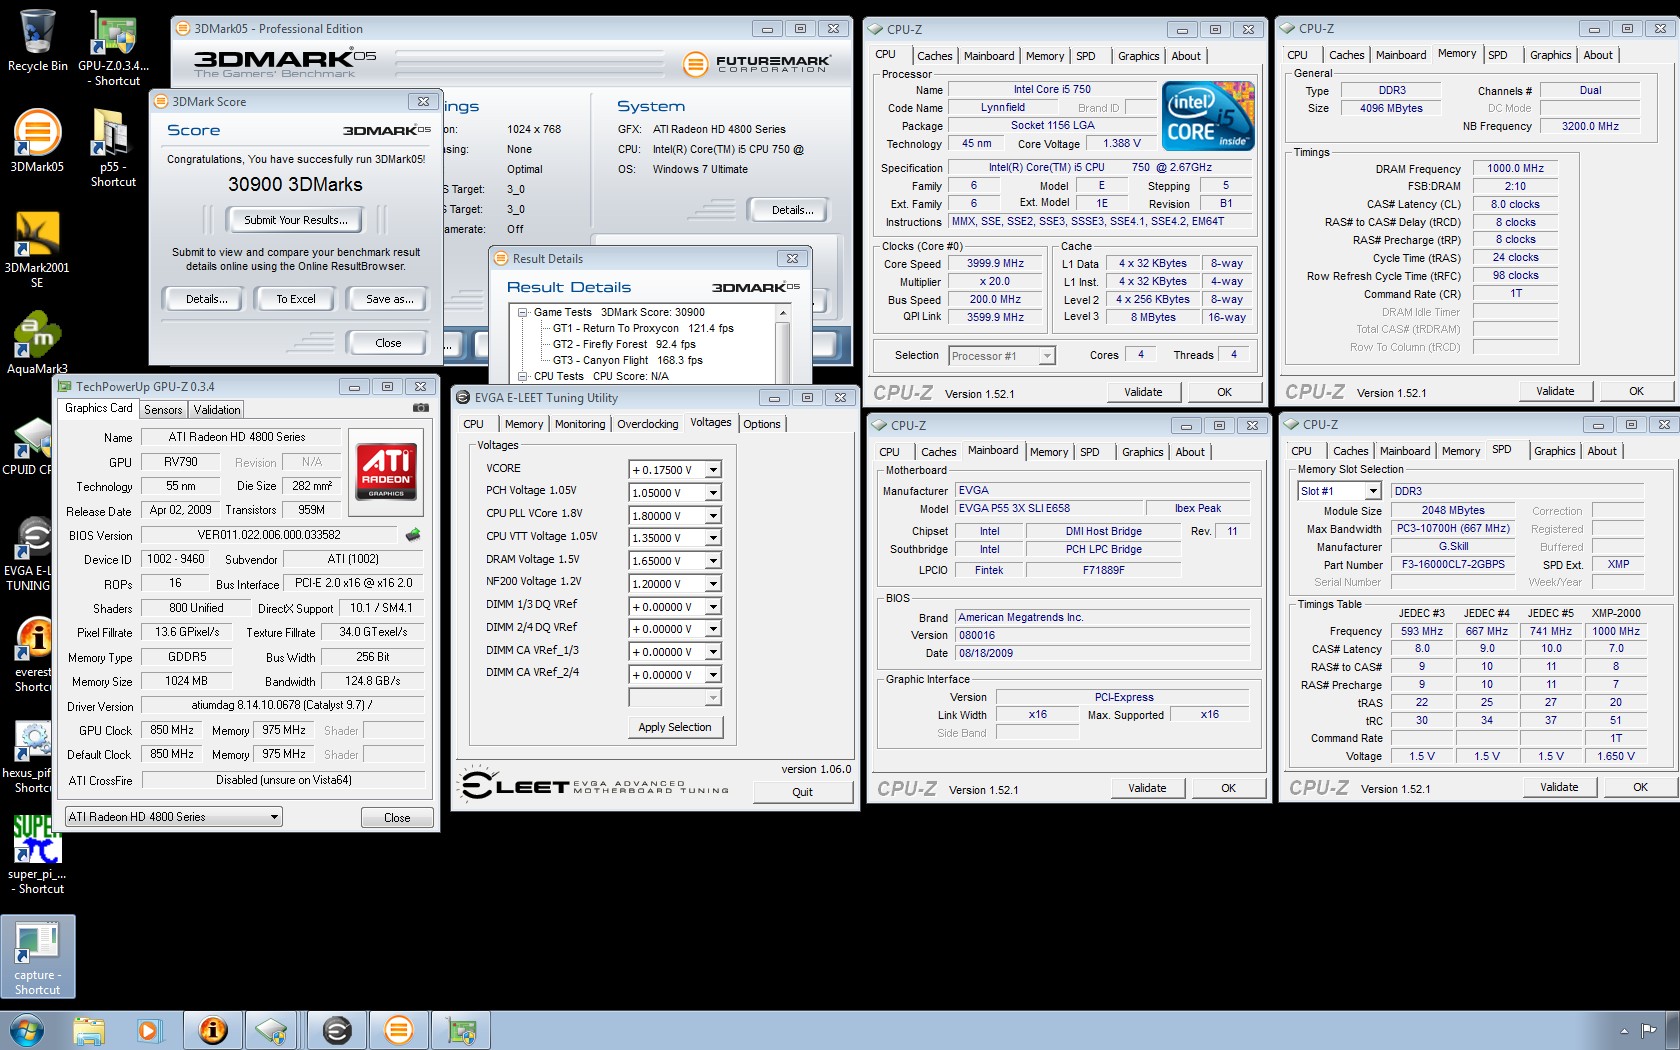Click the Result Details scrollbar up arrow
The width and height of the screenshot is (1680, 1050).
tap(783, 313)
